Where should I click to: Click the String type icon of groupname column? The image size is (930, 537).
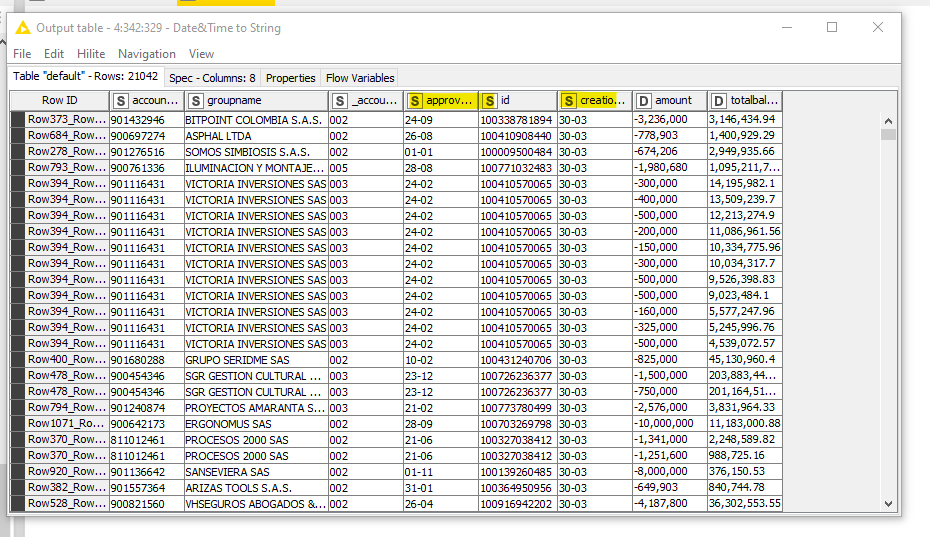click(x=196, y=101)
